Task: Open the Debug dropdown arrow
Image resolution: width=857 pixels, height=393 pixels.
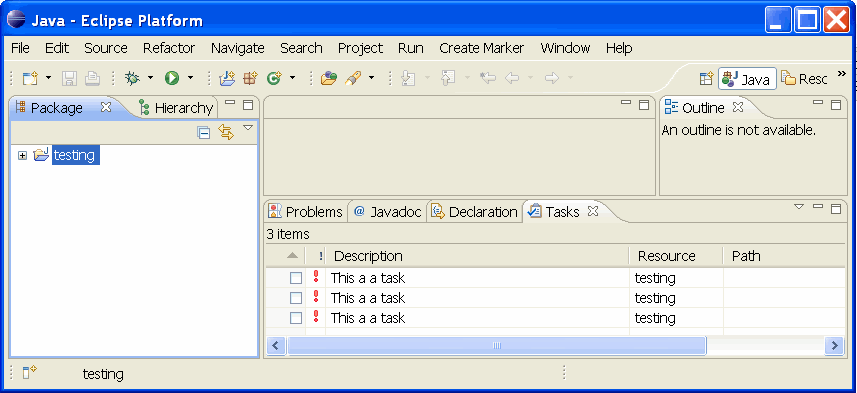Action: (x=150, y=78)
